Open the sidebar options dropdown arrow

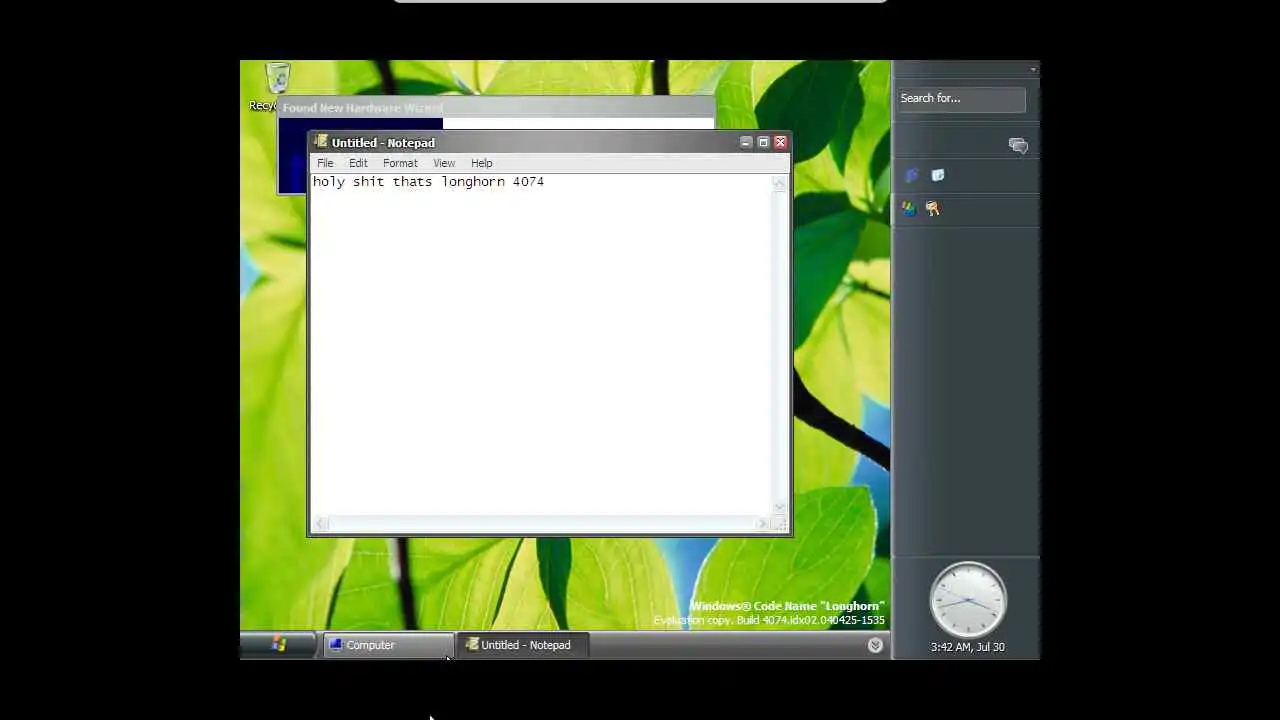pyautogui.click(x=1033, y=69)
